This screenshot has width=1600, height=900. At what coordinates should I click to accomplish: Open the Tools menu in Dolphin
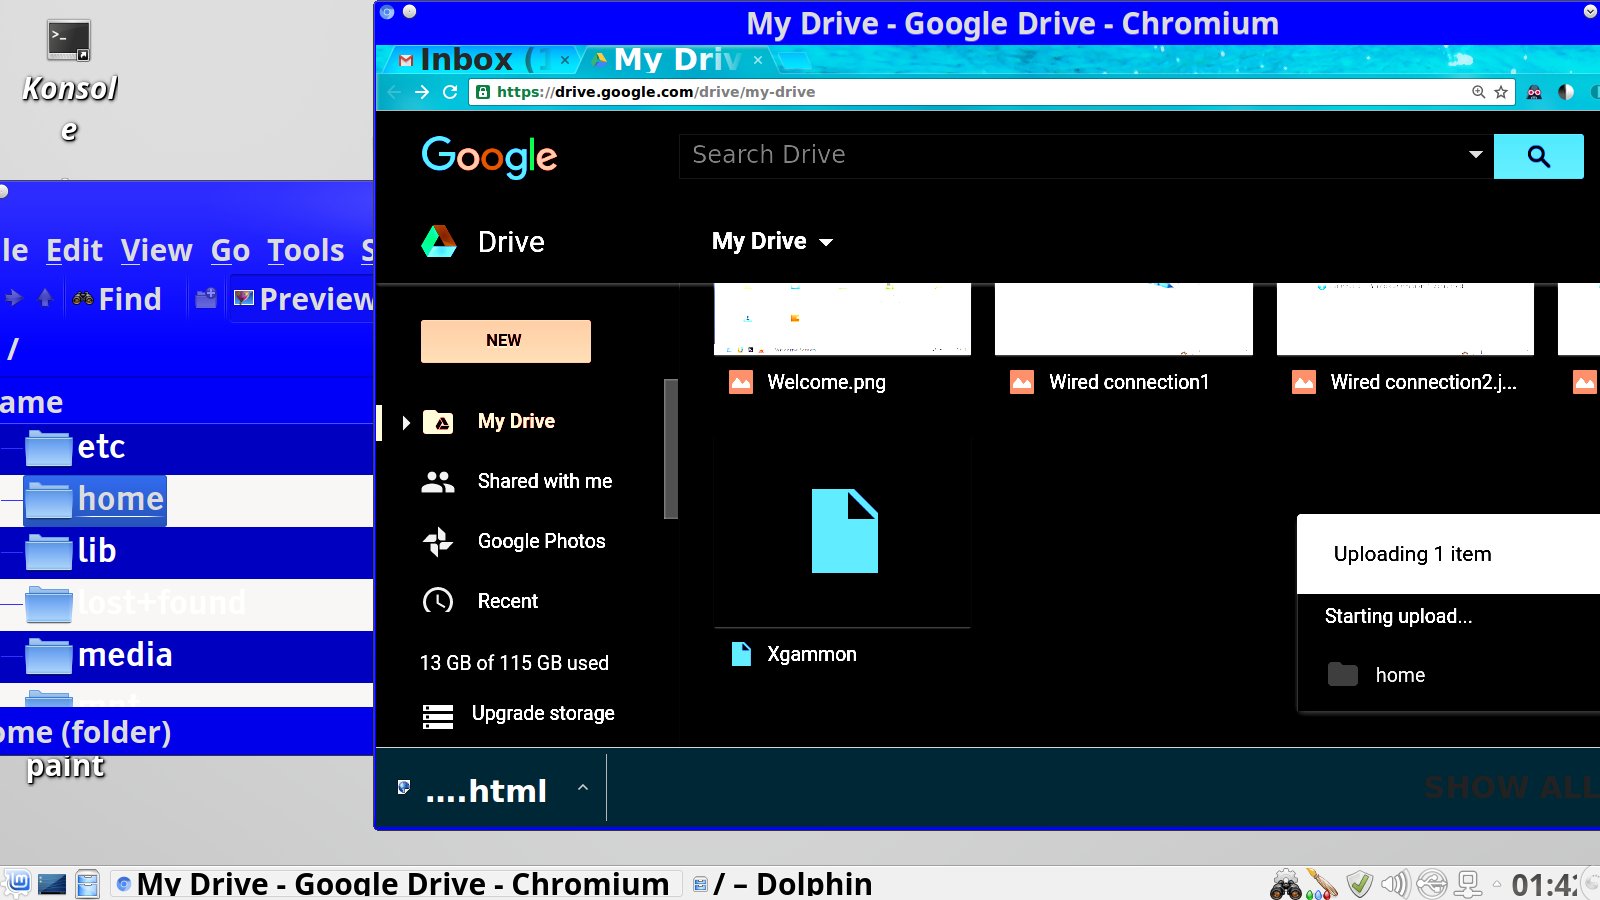(305, 250)
